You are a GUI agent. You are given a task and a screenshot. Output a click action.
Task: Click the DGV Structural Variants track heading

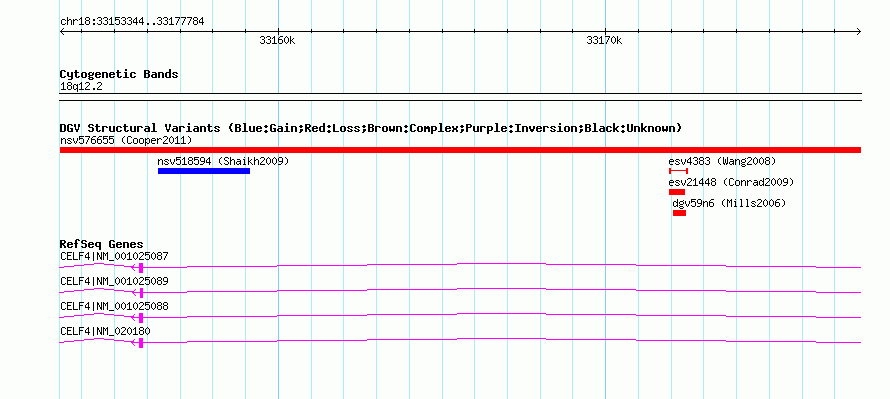[371, 128]
